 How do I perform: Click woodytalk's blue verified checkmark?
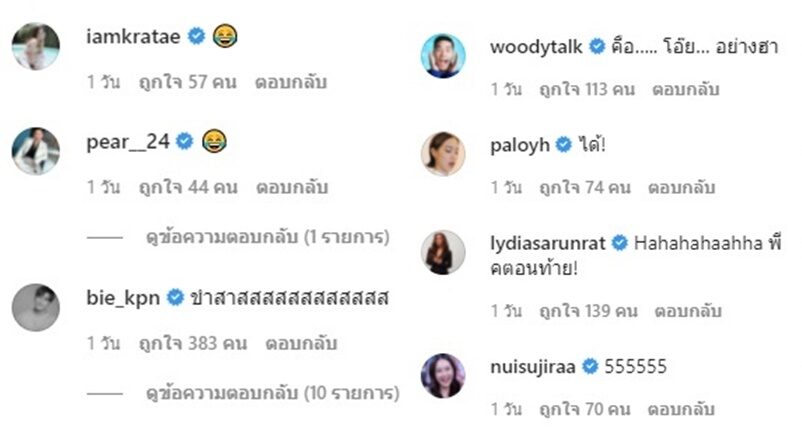596,47
